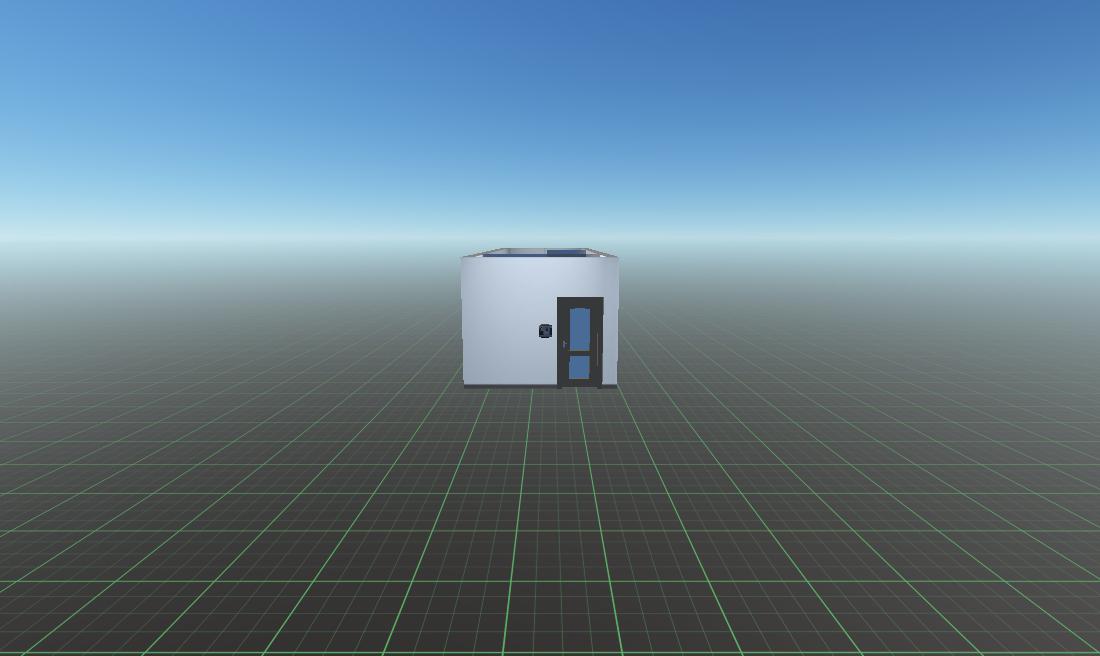The width and height of the screenshot is (1100, 656).
Task: Click the door's bottom threshold
Action: click(x=580, y=385)
